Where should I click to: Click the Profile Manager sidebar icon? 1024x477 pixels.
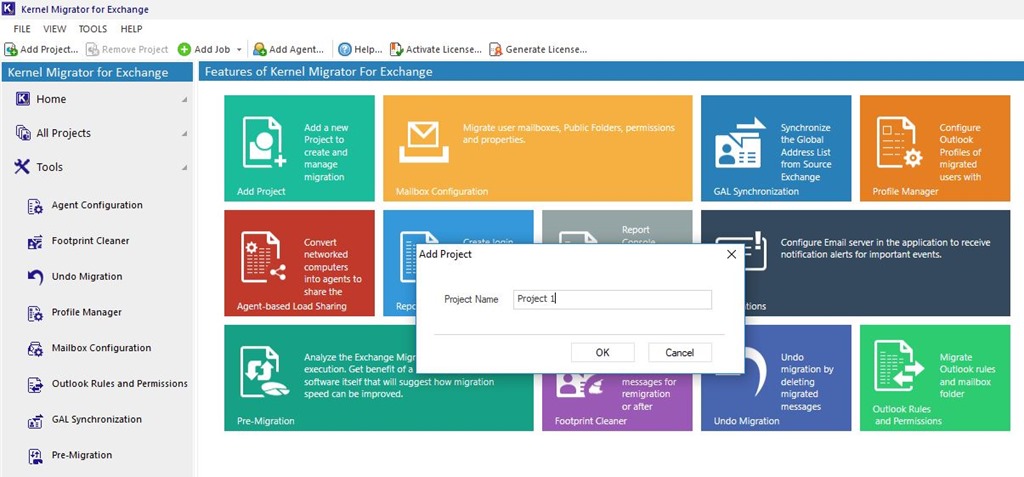pos(35,314)
